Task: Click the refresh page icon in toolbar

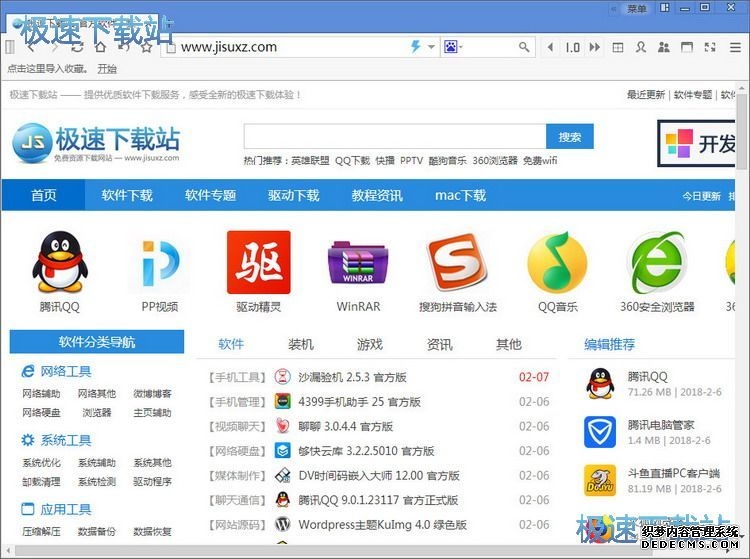Action: pyautogui.click(x=77, y=47)
